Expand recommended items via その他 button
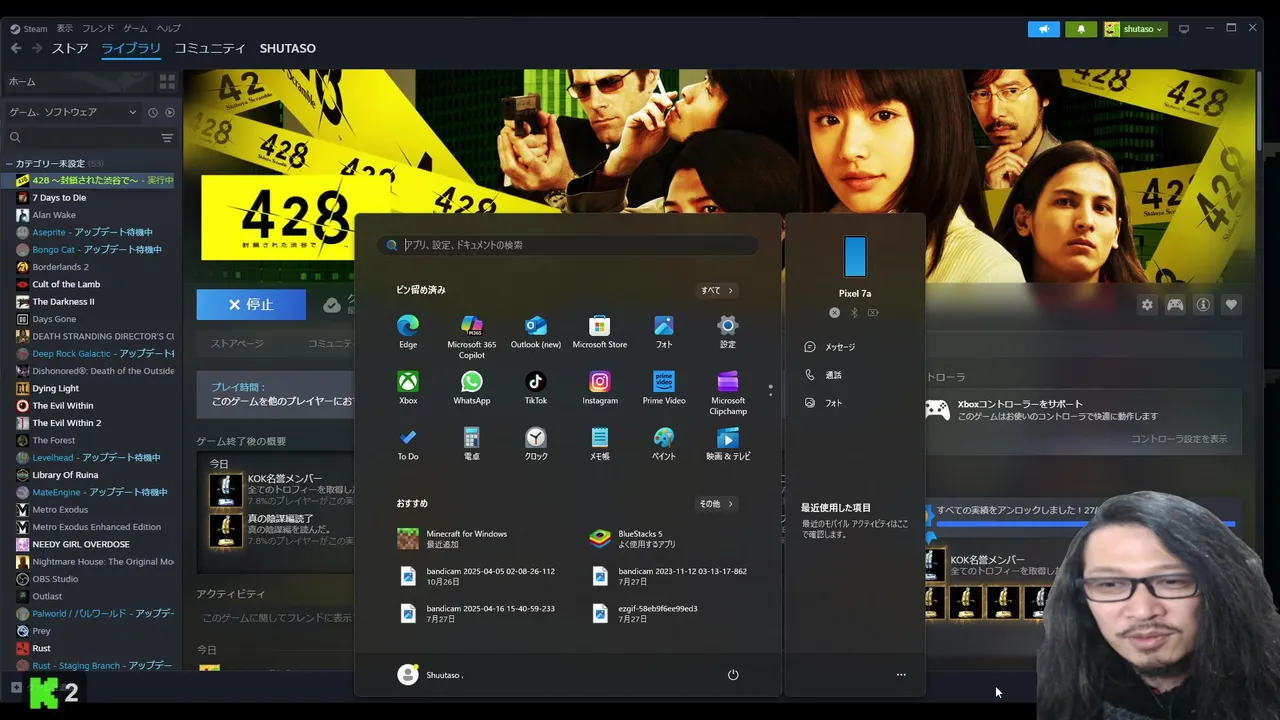The width and height of the screenshot is (1280, 720). pyautogui.click(x=717, y=504)
